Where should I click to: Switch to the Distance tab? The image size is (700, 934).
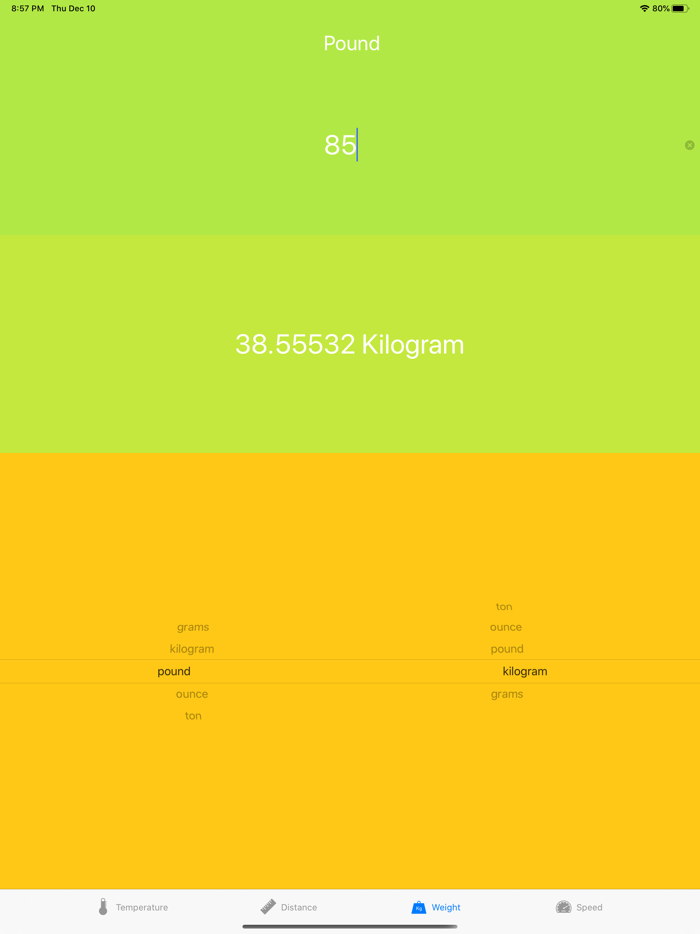[289, 907]
